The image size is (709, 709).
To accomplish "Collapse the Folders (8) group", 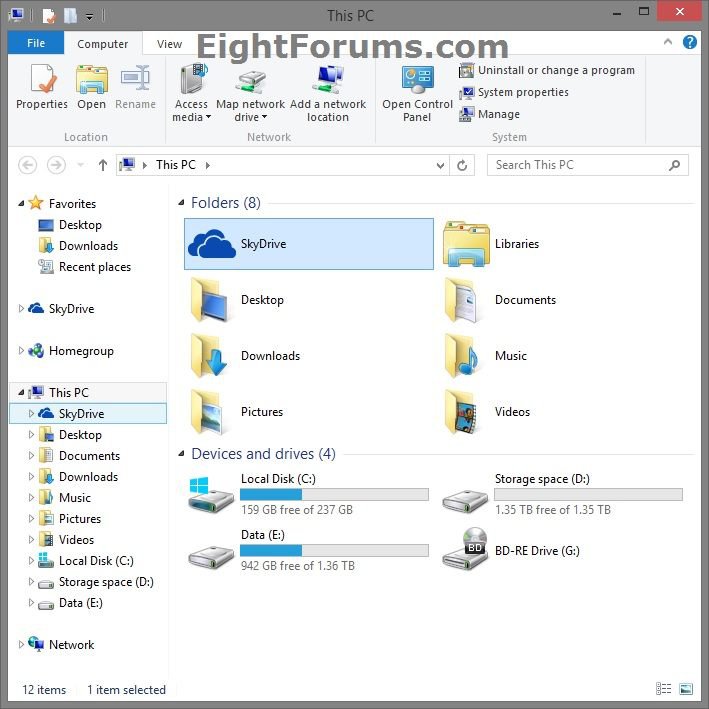I will pyautogui.click(x=181, y=203).
